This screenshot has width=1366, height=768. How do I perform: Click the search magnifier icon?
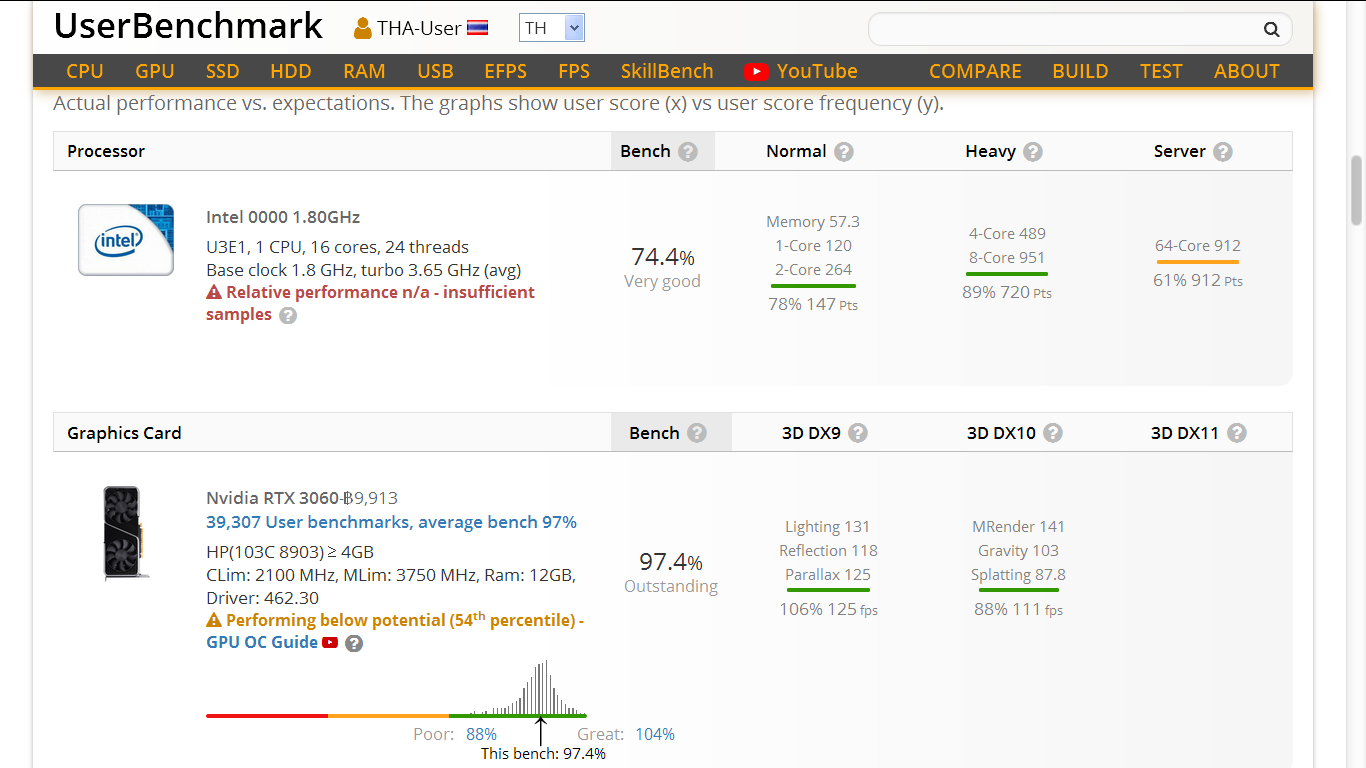click(x=1271, y=29)
